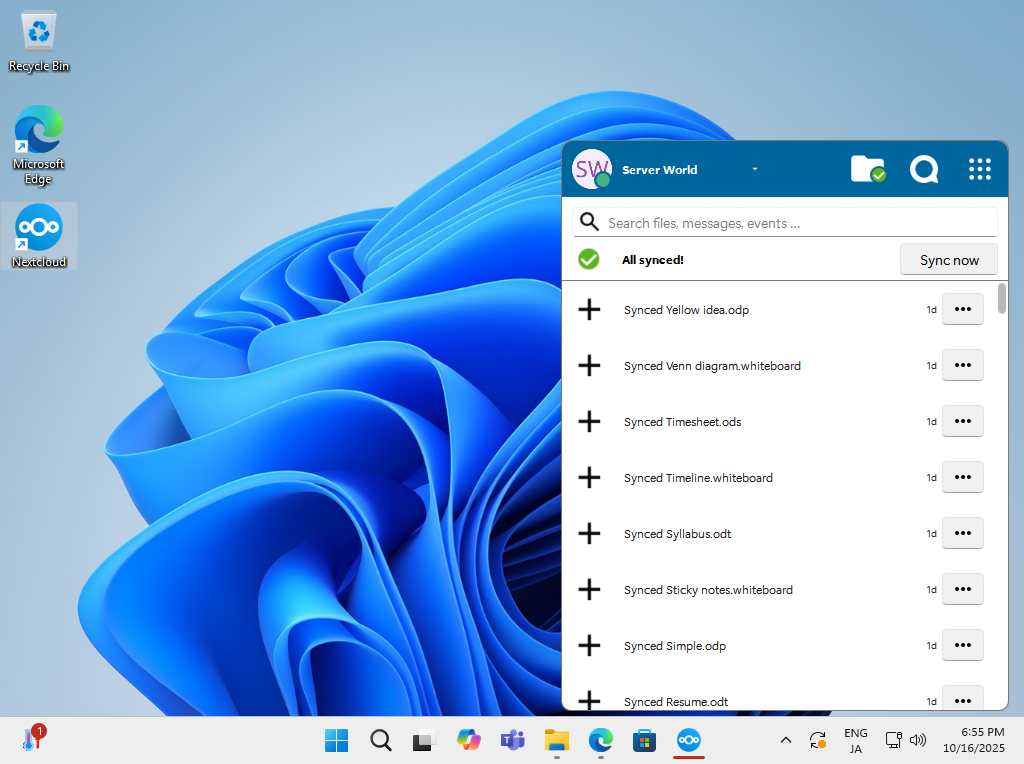Open more options for Venn diagram.whiteboard

[963, 365]
